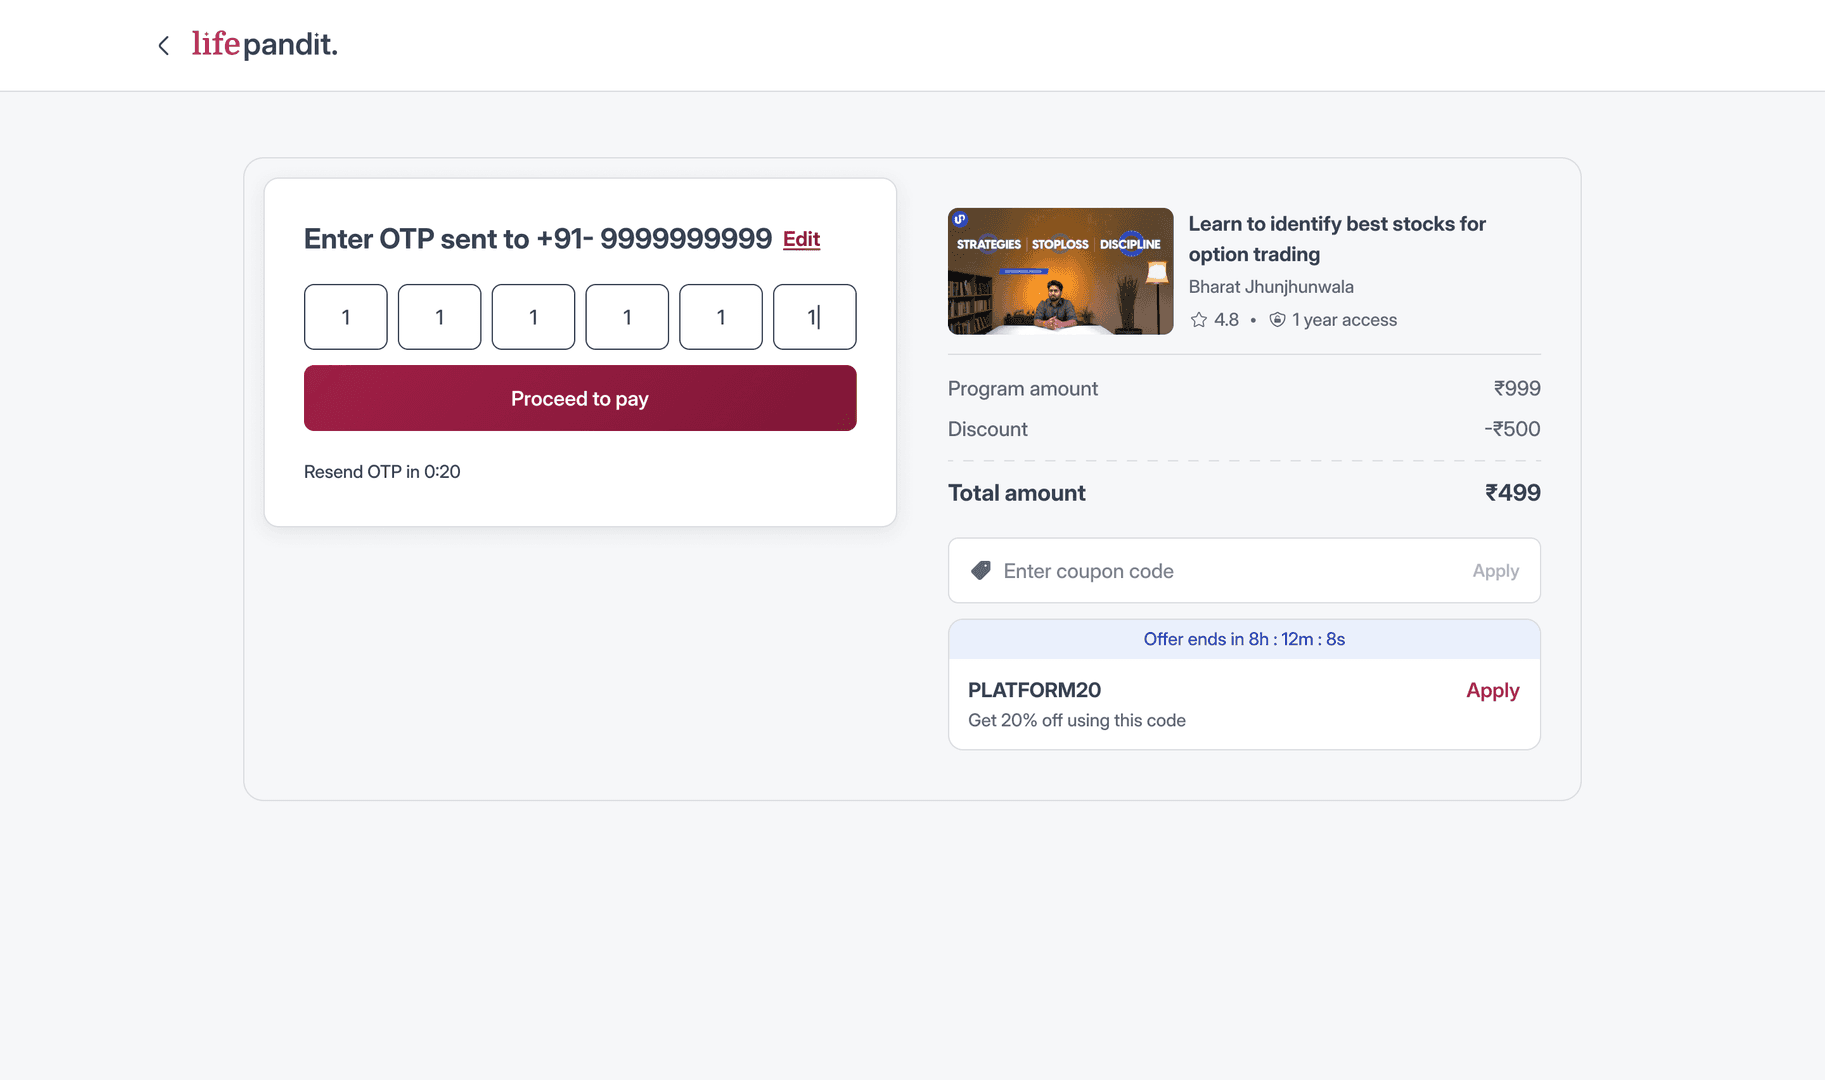Select the second OTP digit box
Viewport: 1825px width, 1080px height.
[440, 317]
